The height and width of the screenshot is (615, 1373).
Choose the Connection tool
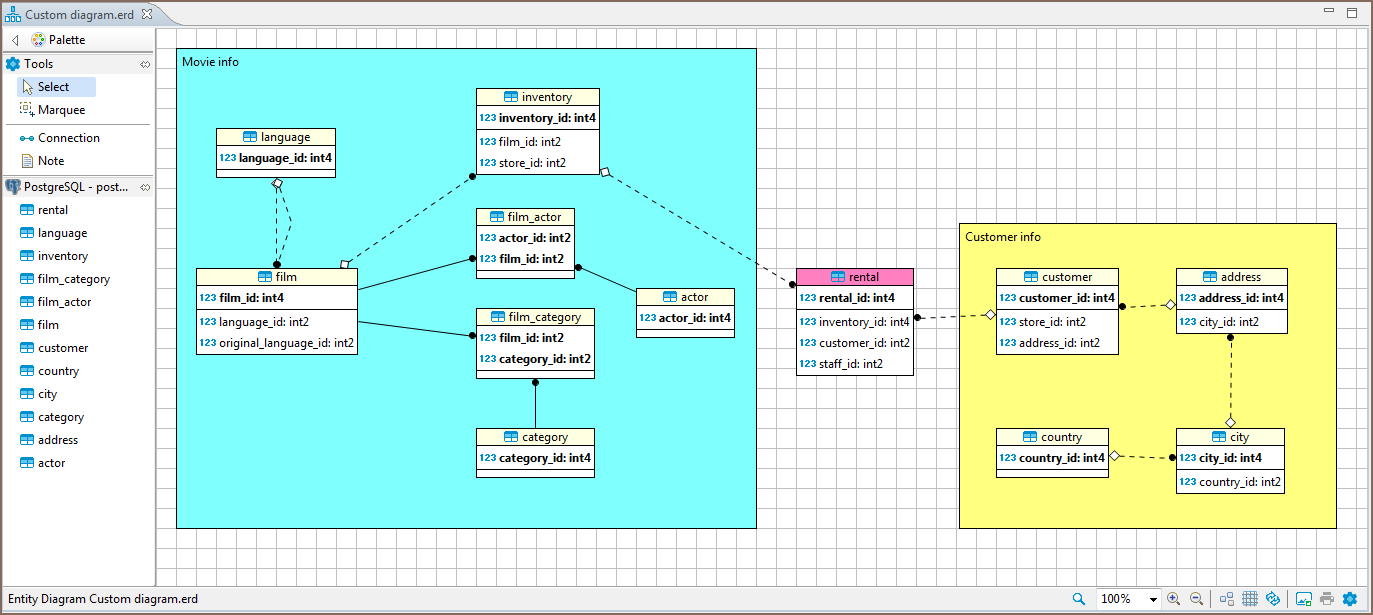coord(65,136)
